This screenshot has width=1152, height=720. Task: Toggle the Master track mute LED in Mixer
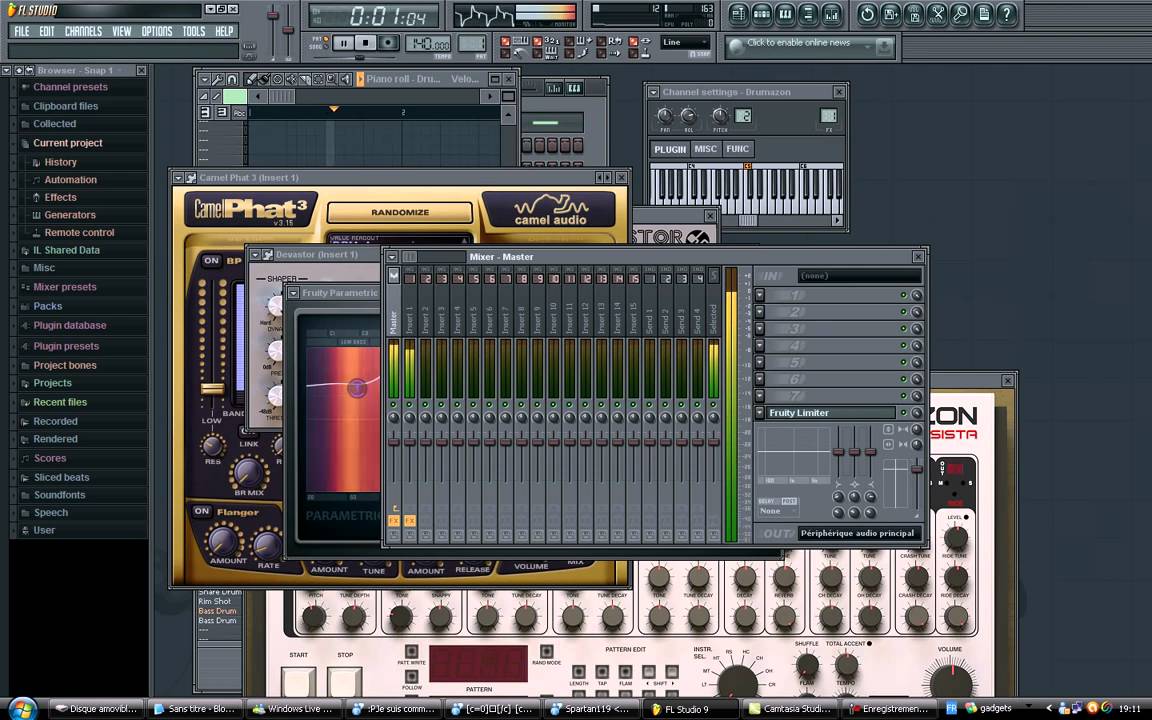(394, 405)
